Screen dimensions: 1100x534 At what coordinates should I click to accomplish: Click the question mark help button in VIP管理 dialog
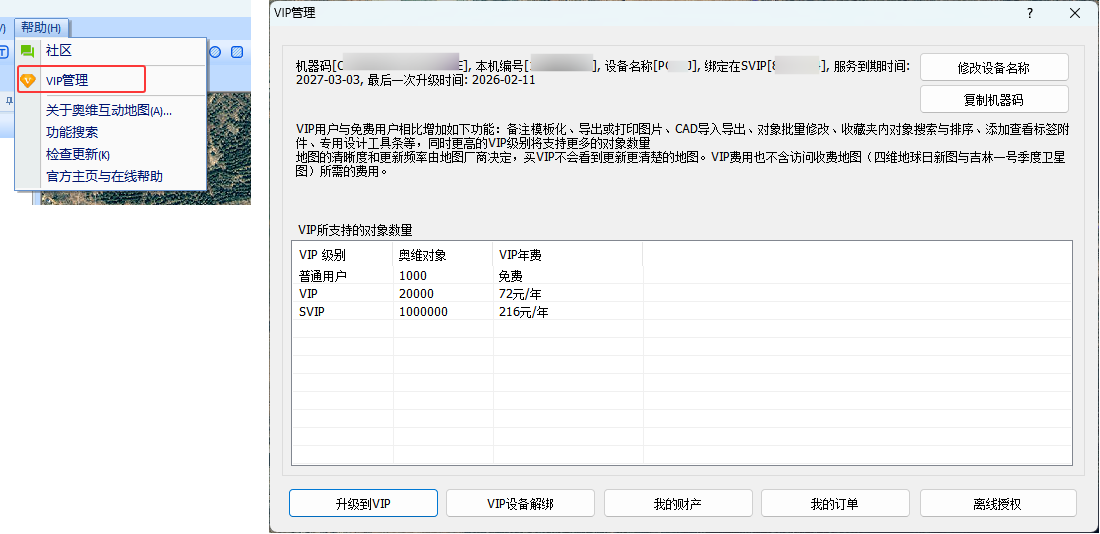click(x=1030, y=13)
